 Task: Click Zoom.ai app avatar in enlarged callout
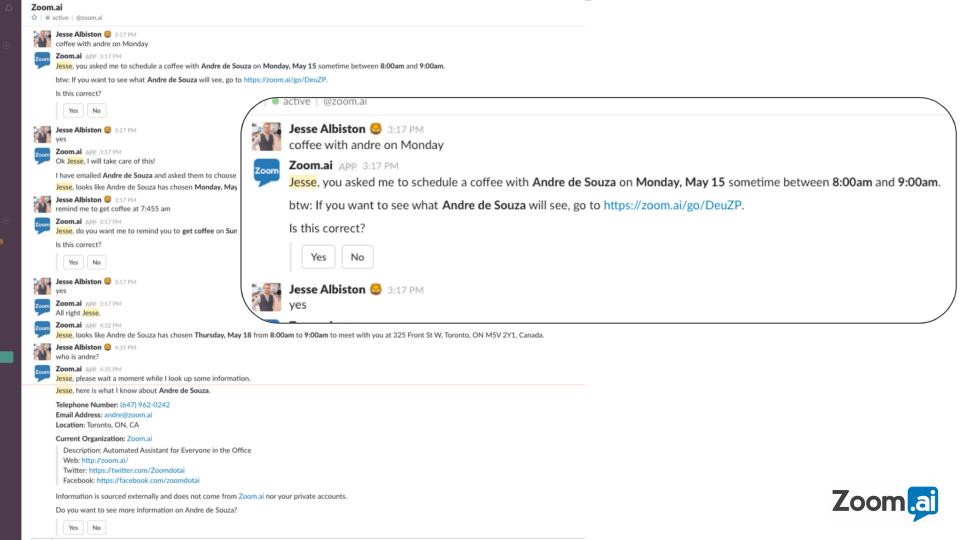point(266,172)
